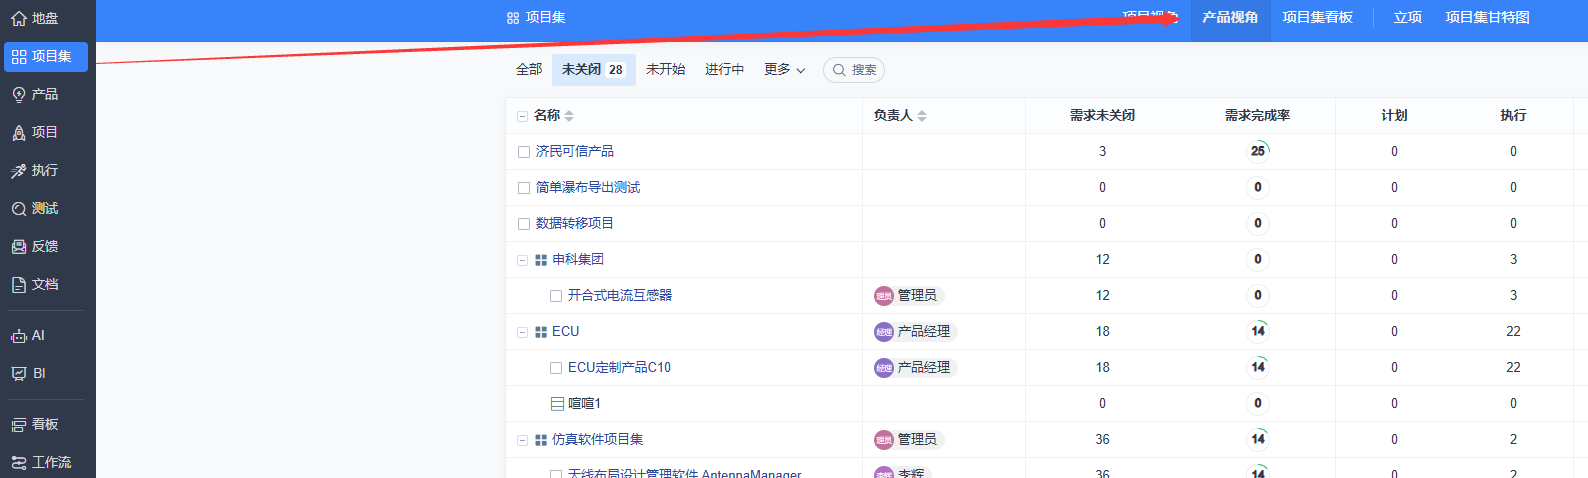The image size is (1588, 478).
Task: Open 仿真软件项目集 link
Action: (x=598, y=440)
